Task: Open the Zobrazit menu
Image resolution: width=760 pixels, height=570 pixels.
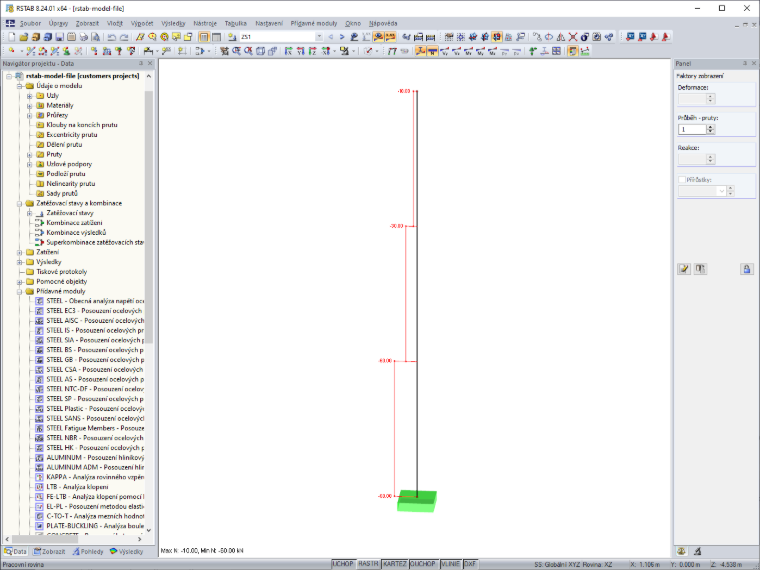Action: pyautogui.click(x=87, y=23)
